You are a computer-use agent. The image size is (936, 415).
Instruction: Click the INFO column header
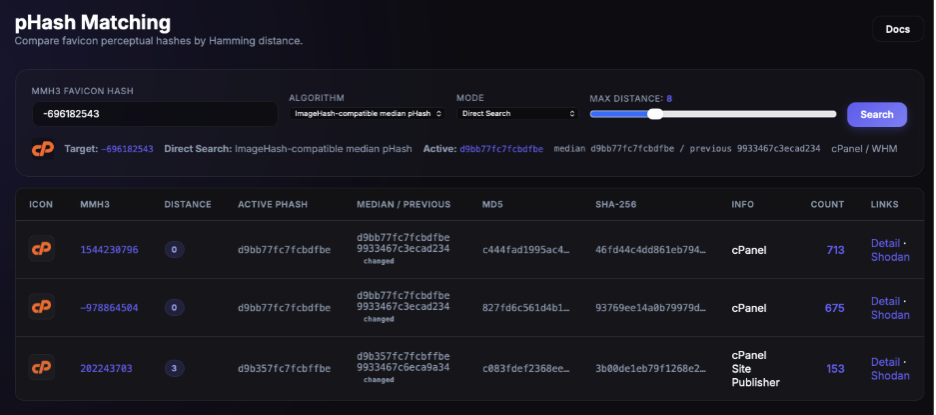click(743, 204)
